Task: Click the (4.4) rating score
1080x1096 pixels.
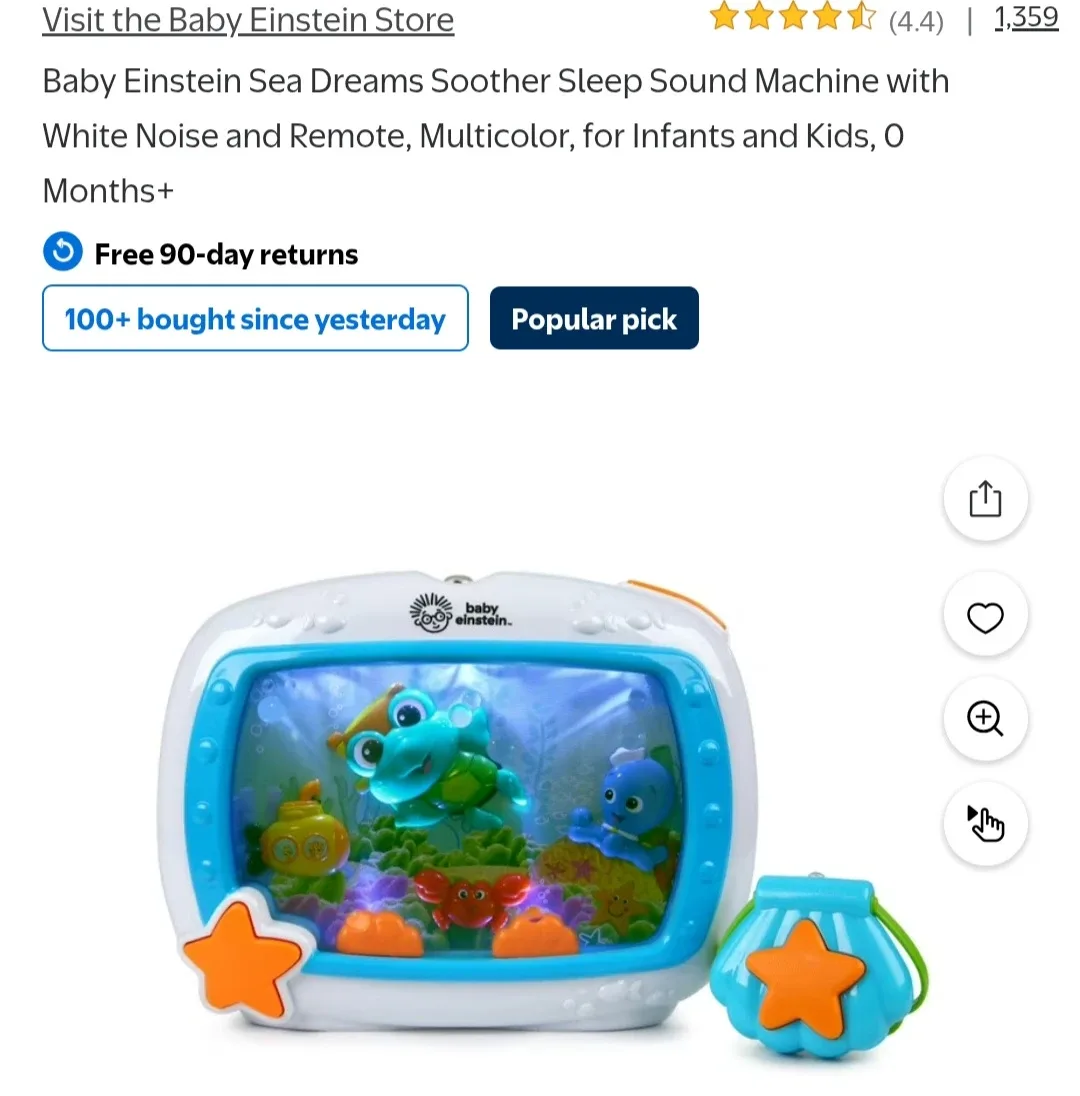Action: (x=916, y=21)
